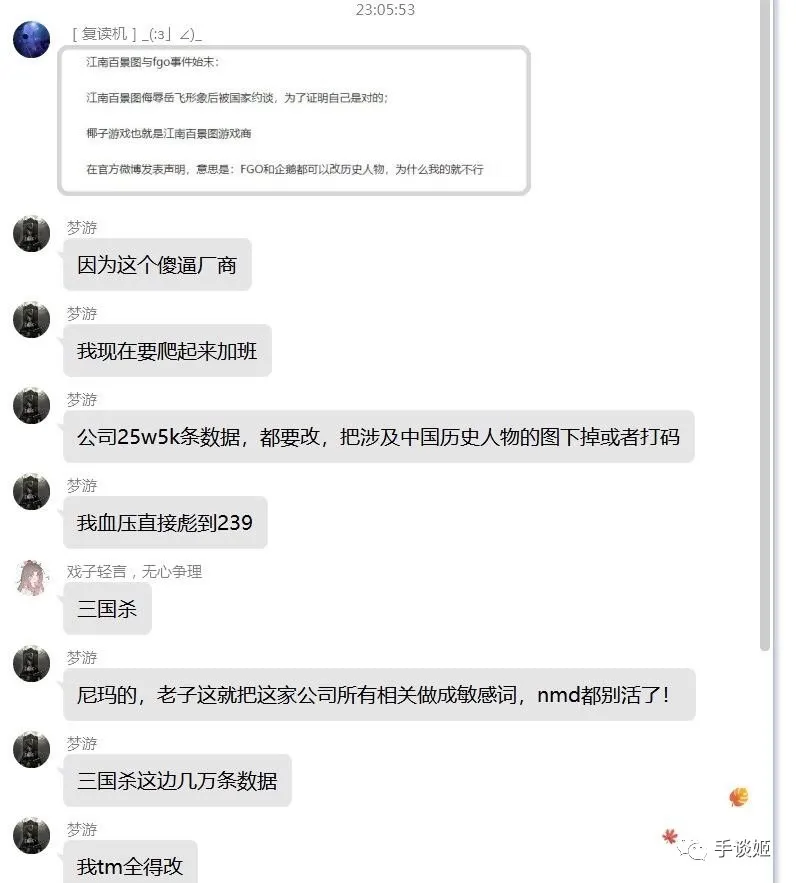Viewport: 796px width, 883px height.
Task: Select the 公司25w5k条数据 message bubble
Action: tap(379, 437)
